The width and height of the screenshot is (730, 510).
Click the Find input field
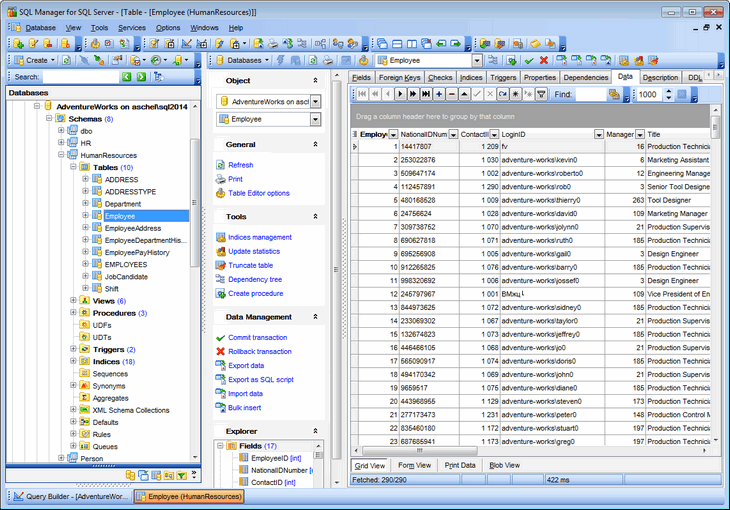coord(590,95)
